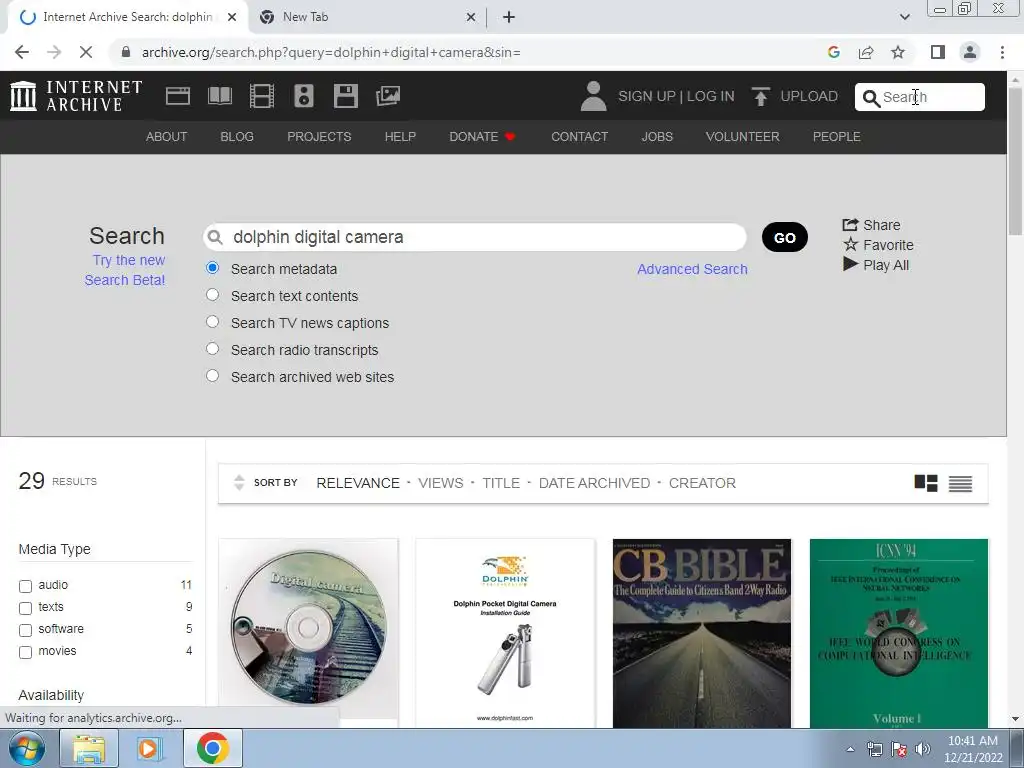Open the Chrome side panel
Viewport: 1024px width, 768px height.
938,52
